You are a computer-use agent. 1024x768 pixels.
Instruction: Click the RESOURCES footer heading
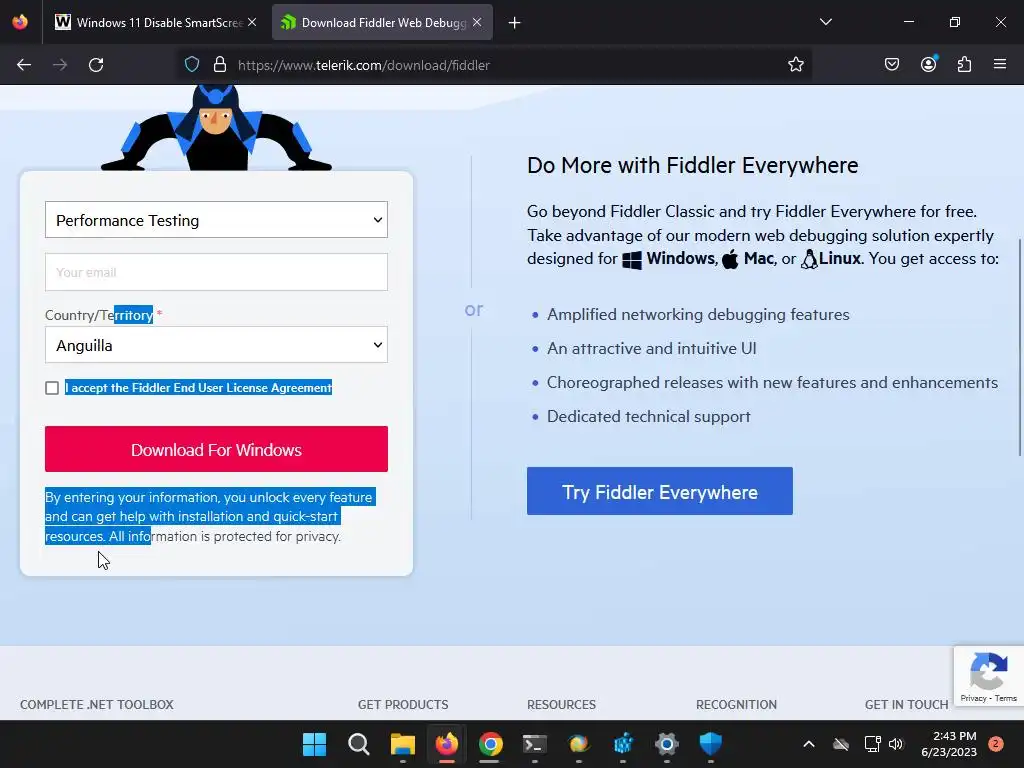coord(562,705)
